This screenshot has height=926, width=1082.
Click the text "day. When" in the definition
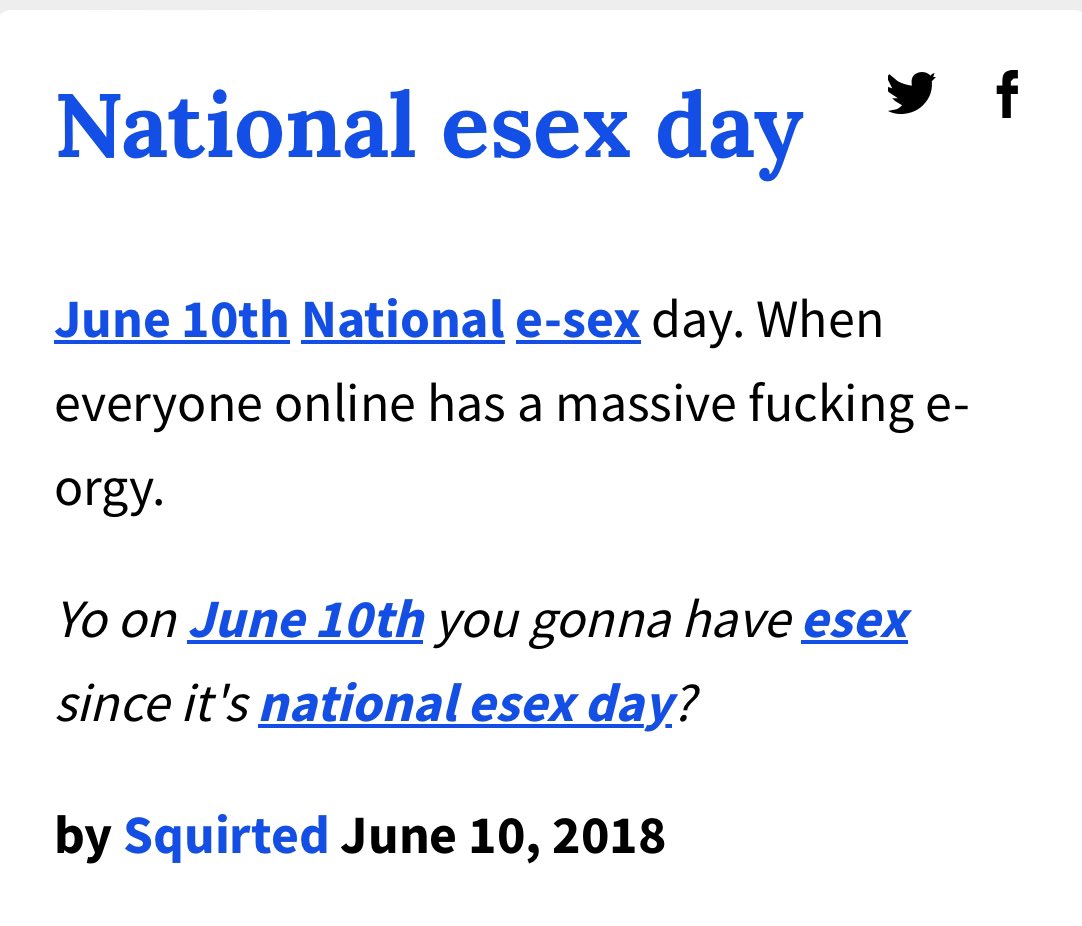click(768, 322)
